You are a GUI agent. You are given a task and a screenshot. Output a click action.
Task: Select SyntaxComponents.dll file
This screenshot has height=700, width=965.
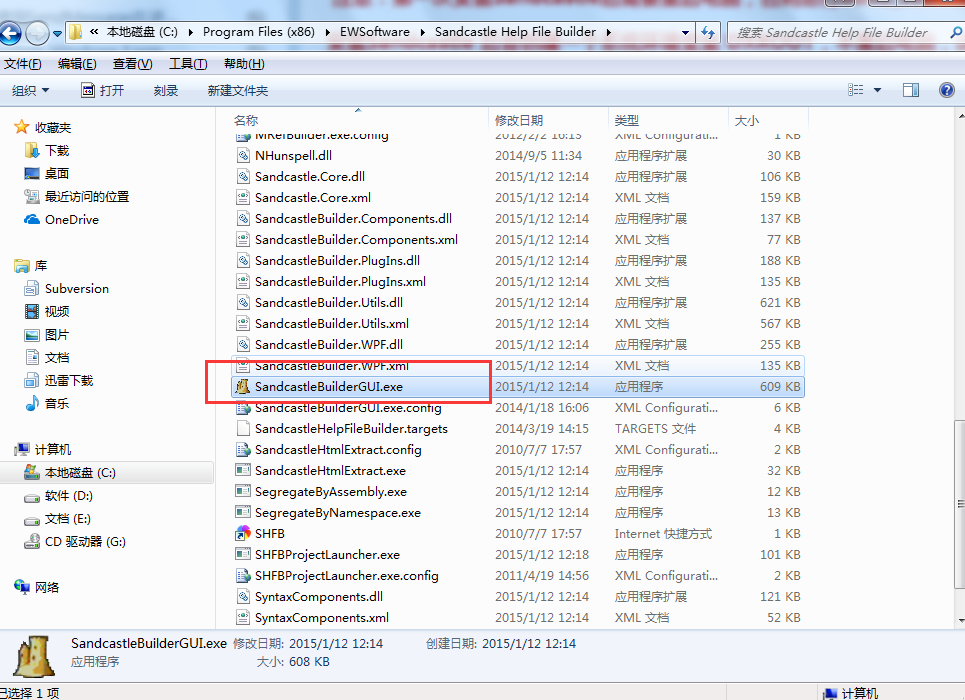point(518,597)
